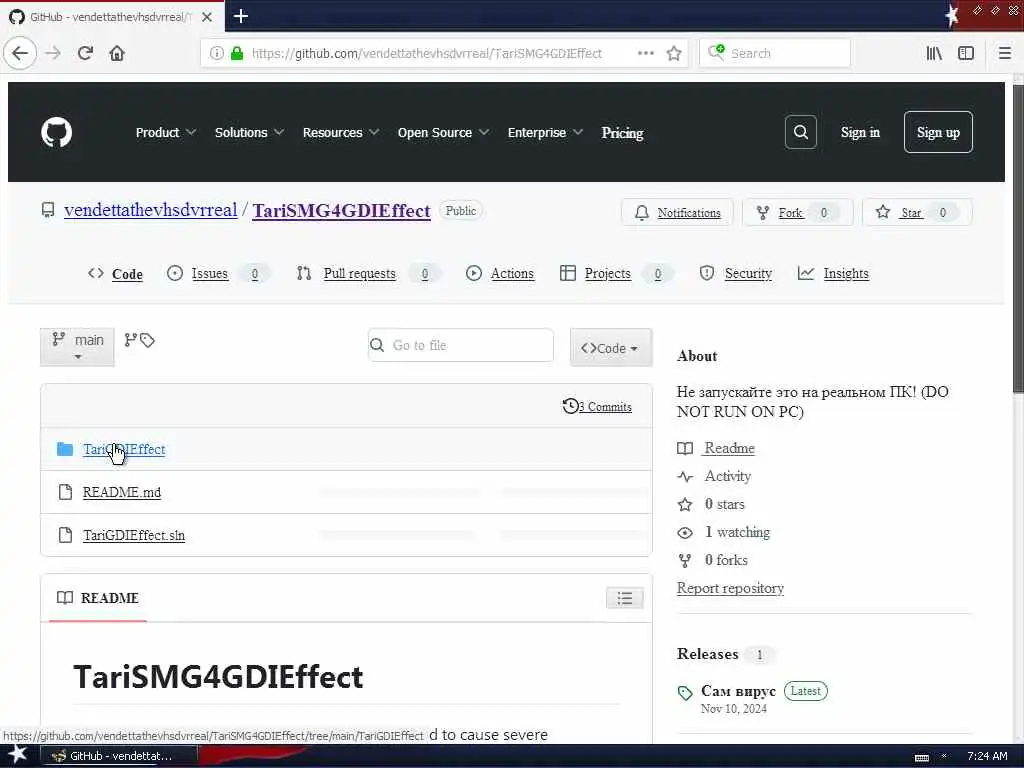Click the README.md file icon
This screenshot has width=1024, height=768.
(x=65, y=492)
